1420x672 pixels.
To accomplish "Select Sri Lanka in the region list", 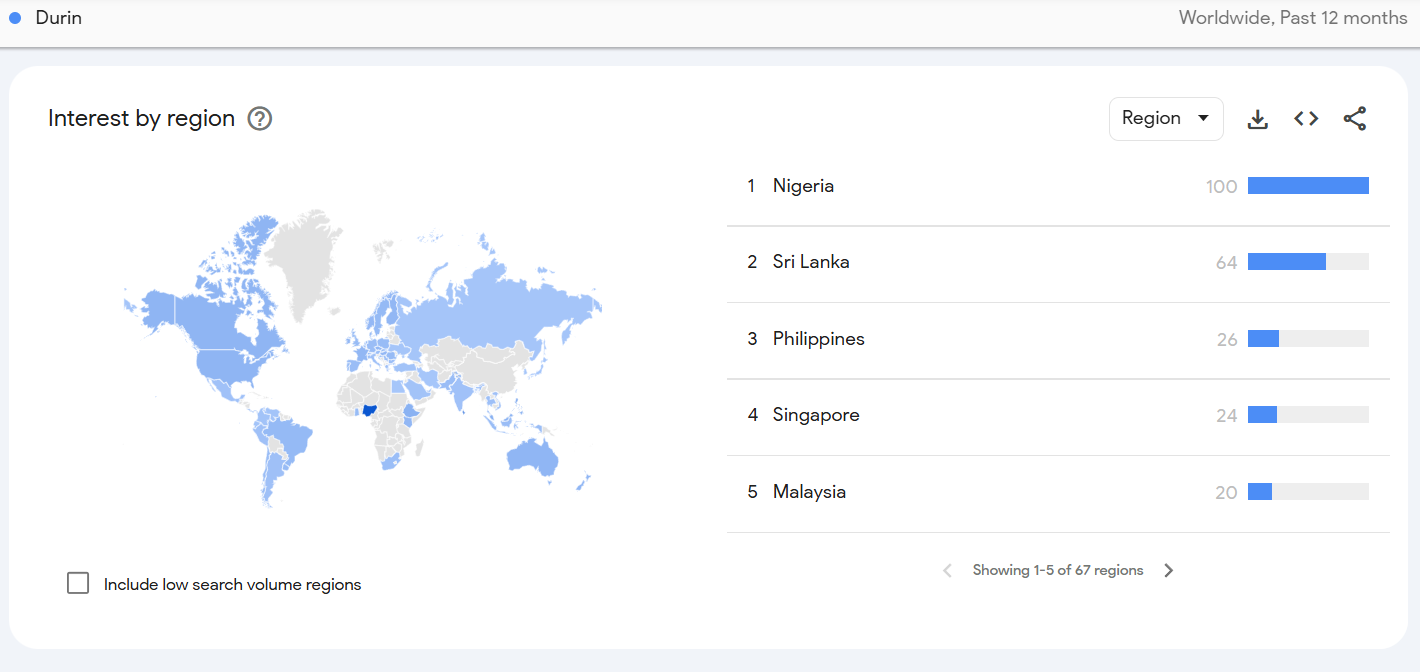I will pos(1058,263).
